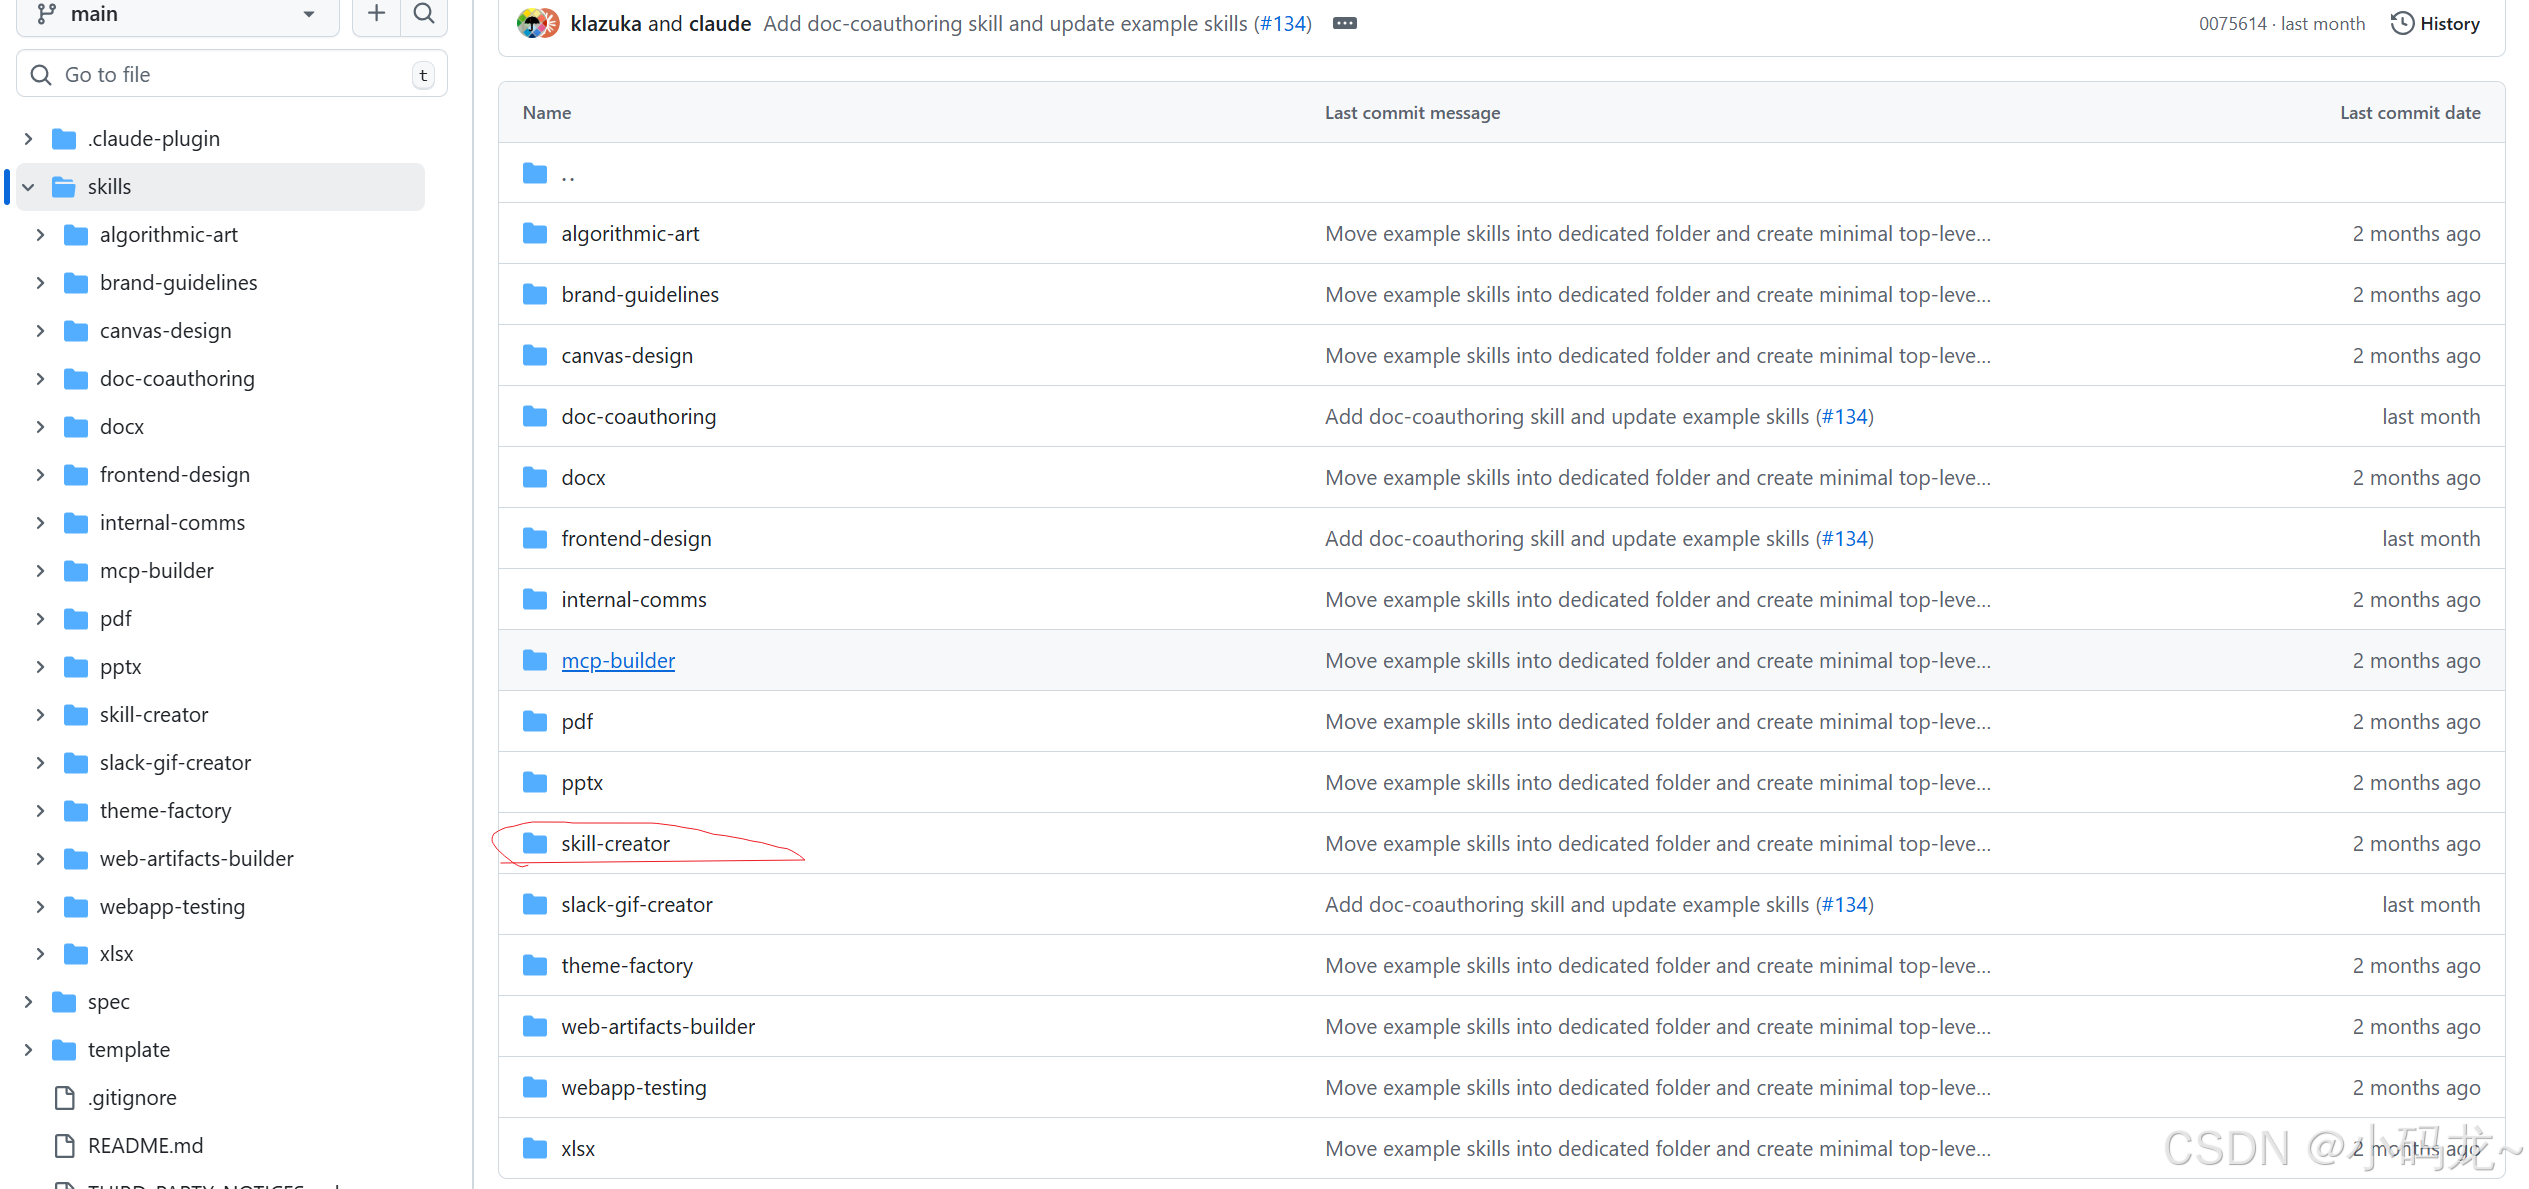
Task: Expand the spec folder in tree
Action: pyautogui.click(x=29, y=1002)
